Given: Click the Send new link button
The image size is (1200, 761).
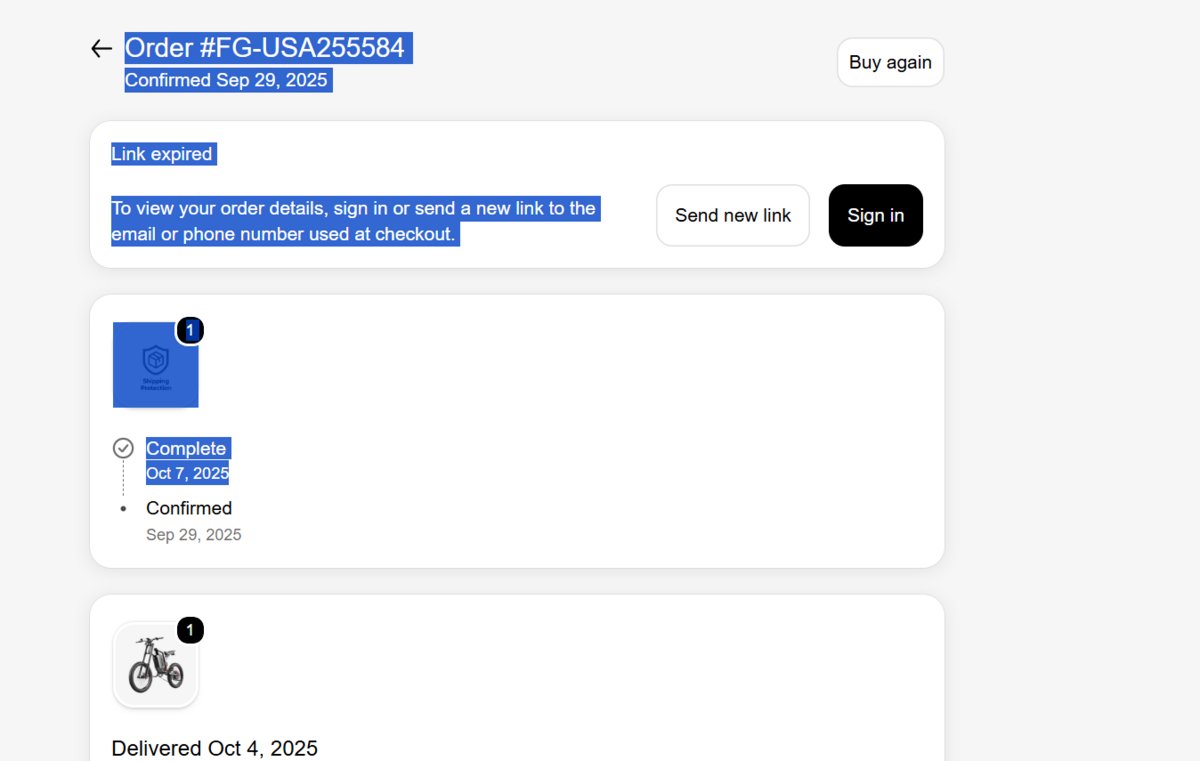Looking at the screenshot, I should click(733, 215).
